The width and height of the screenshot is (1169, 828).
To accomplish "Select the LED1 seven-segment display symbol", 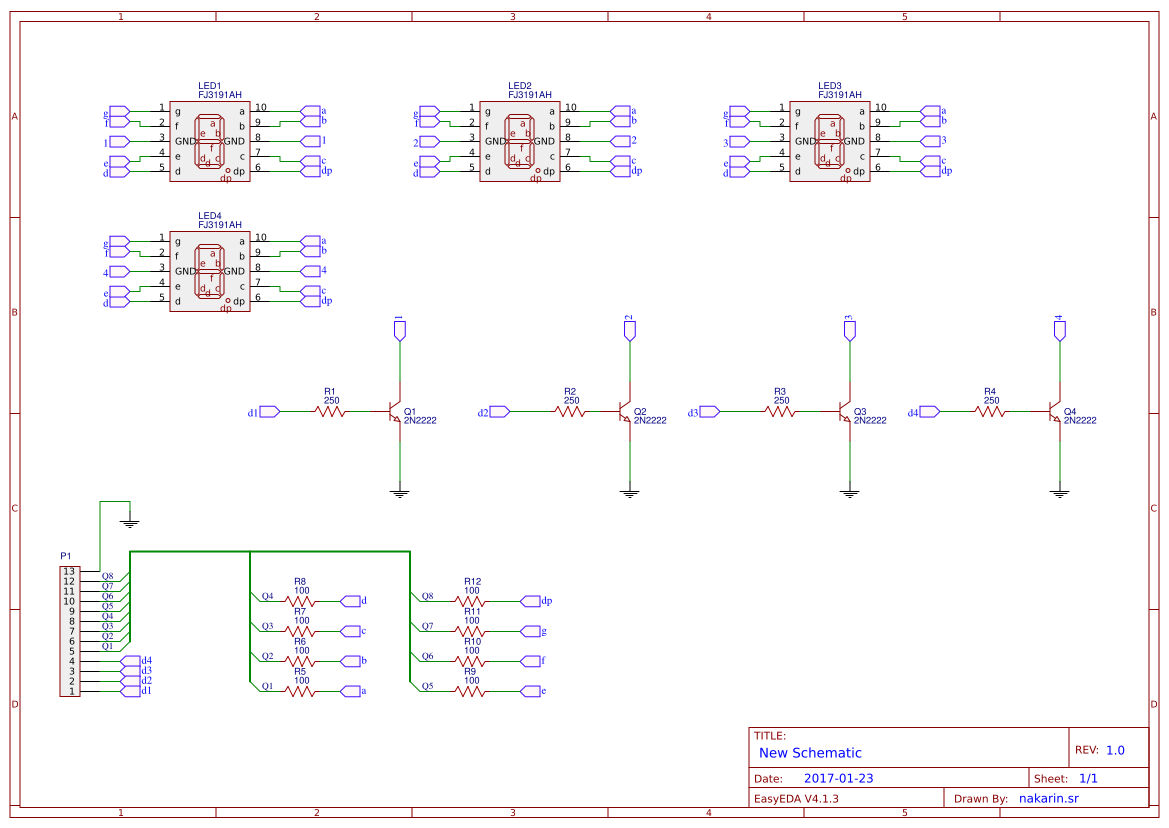I will tap(211, 140).
